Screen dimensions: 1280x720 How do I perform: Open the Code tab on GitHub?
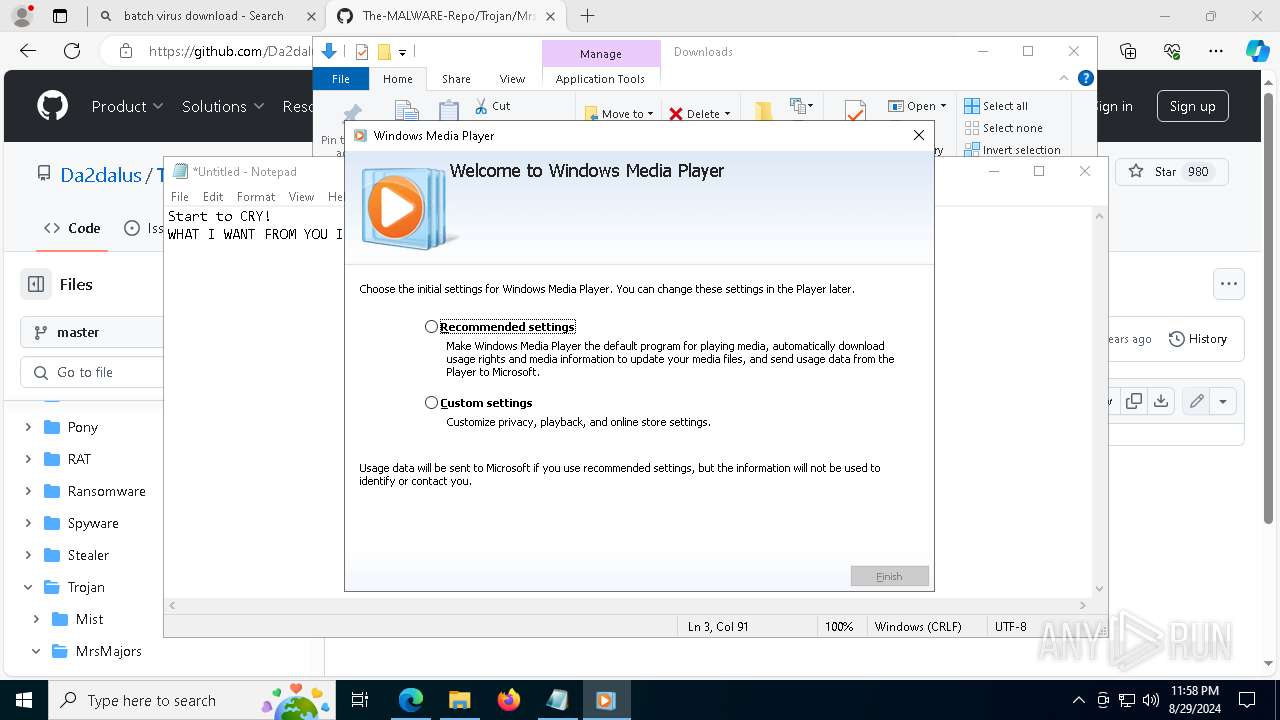[x=72, y=228]
